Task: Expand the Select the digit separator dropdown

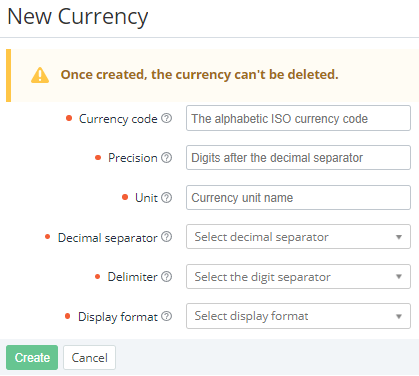Action: coord(298,276)
